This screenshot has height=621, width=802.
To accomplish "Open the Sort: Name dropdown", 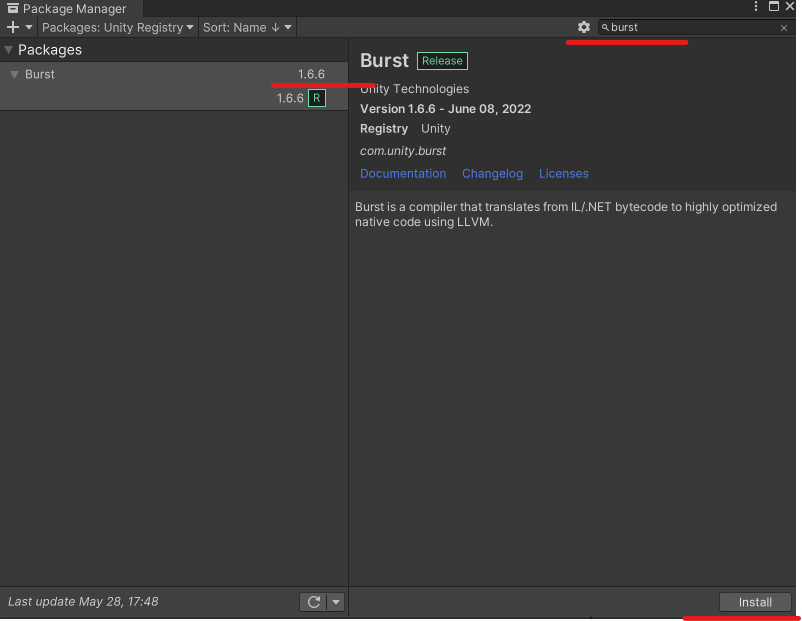I will pos(247,27).
